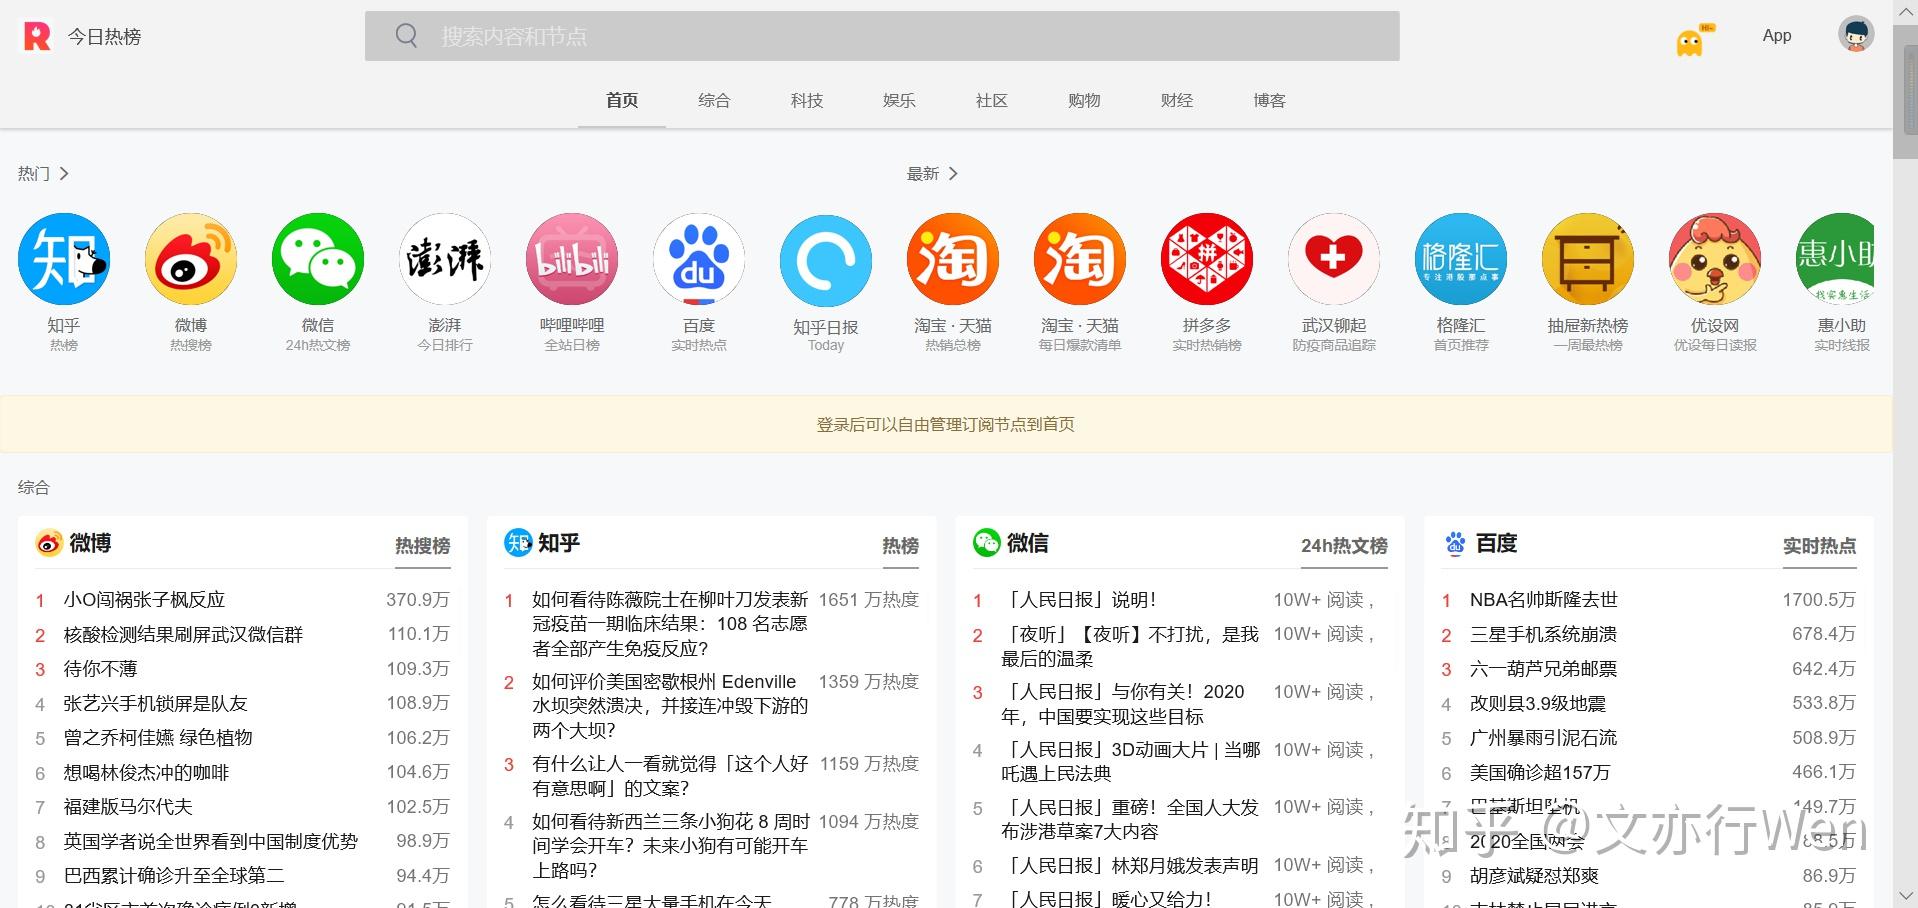Open the 微信 24h热文榜 circle icon

[318, 259]
